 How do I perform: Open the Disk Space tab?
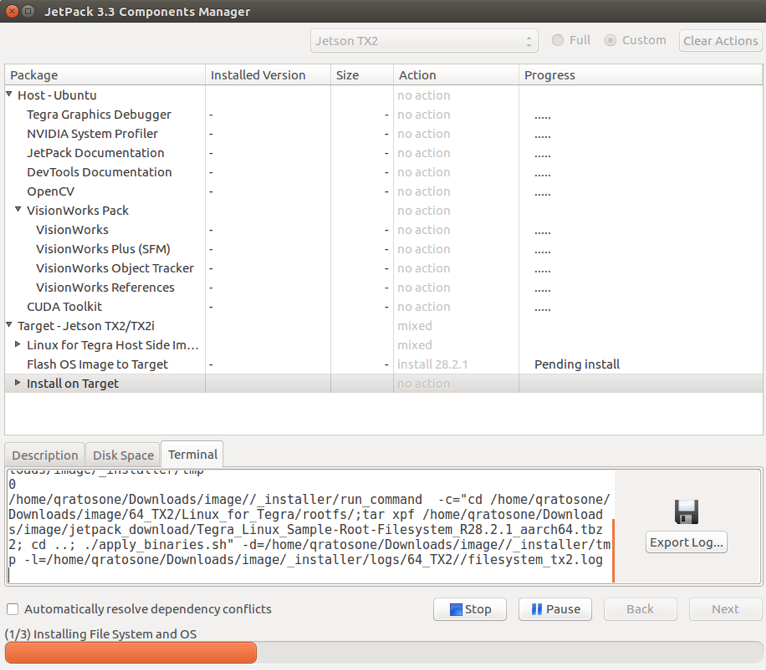click(123, 455)
